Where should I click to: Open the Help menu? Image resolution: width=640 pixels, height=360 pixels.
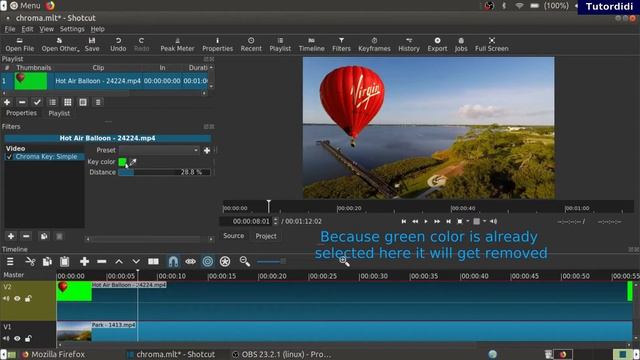point(98,29)
